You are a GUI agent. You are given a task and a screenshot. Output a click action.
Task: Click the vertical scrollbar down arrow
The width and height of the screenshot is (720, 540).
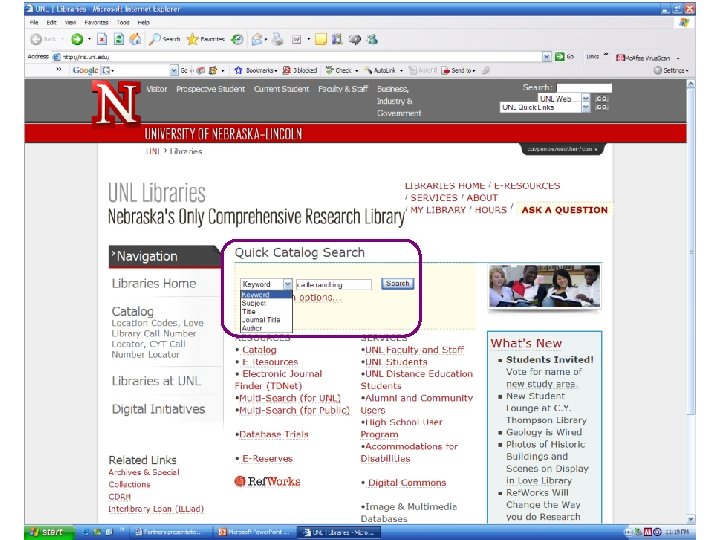(691, 519)
